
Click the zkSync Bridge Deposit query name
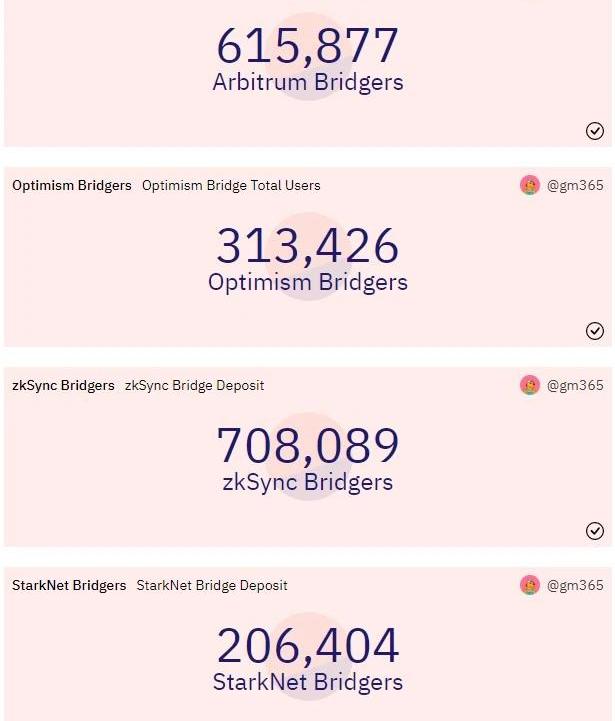coord(194,385)
